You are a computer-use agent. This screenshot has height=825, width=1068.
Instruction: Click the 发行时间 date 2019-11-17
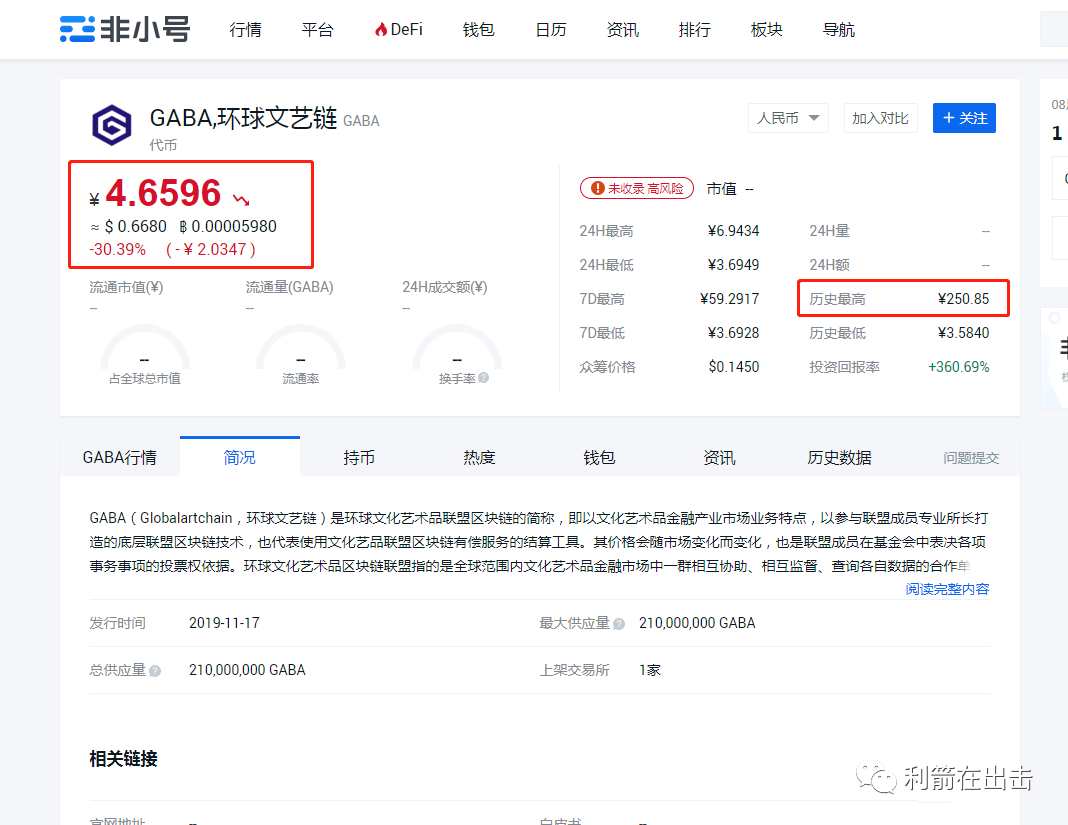(x=224, y=623)
